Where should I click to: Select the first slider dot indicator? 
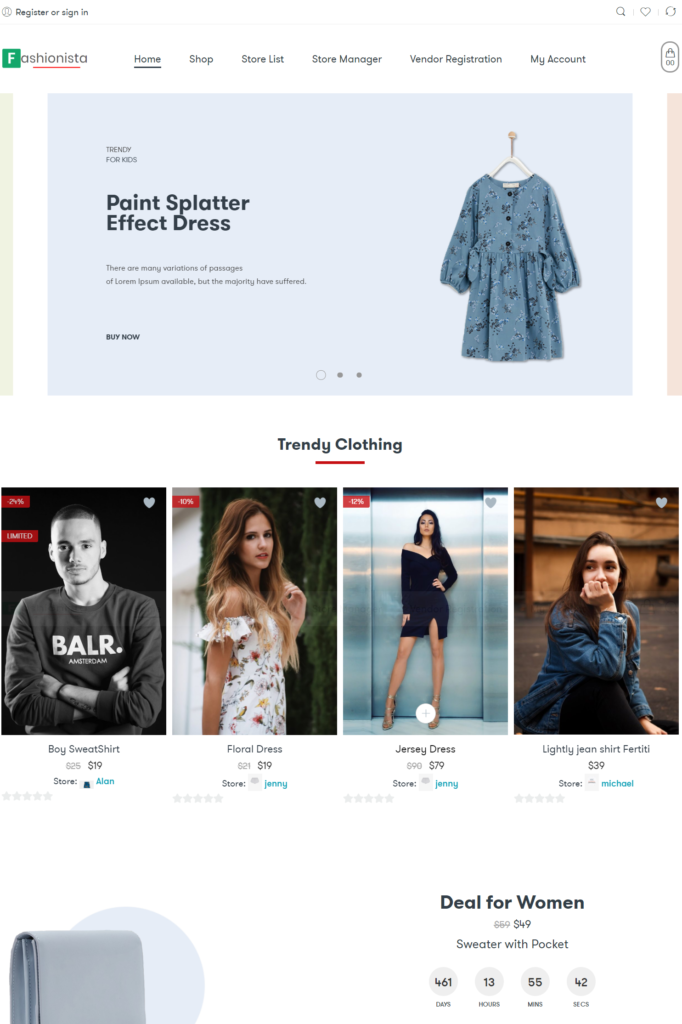321,375
